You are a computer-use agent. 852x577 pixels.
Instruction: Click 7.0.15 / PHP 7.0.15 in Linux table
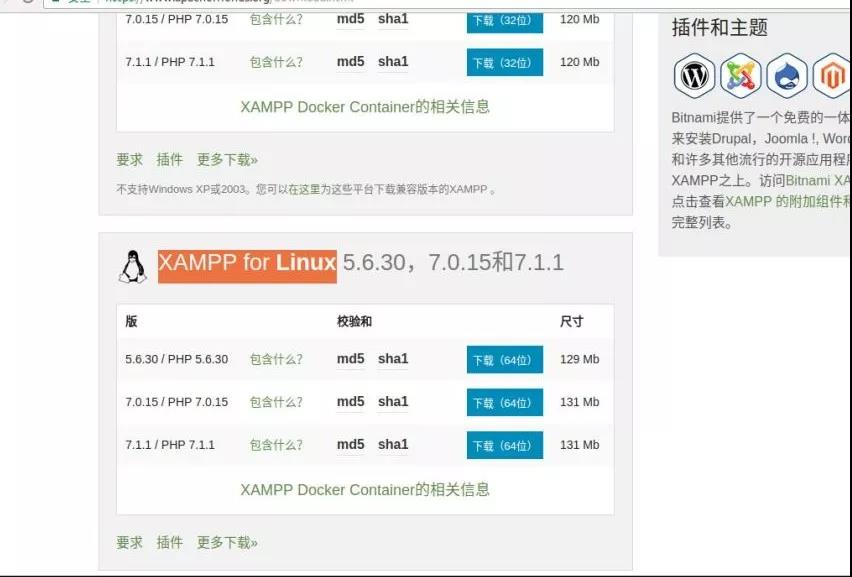tap(177, 402)
